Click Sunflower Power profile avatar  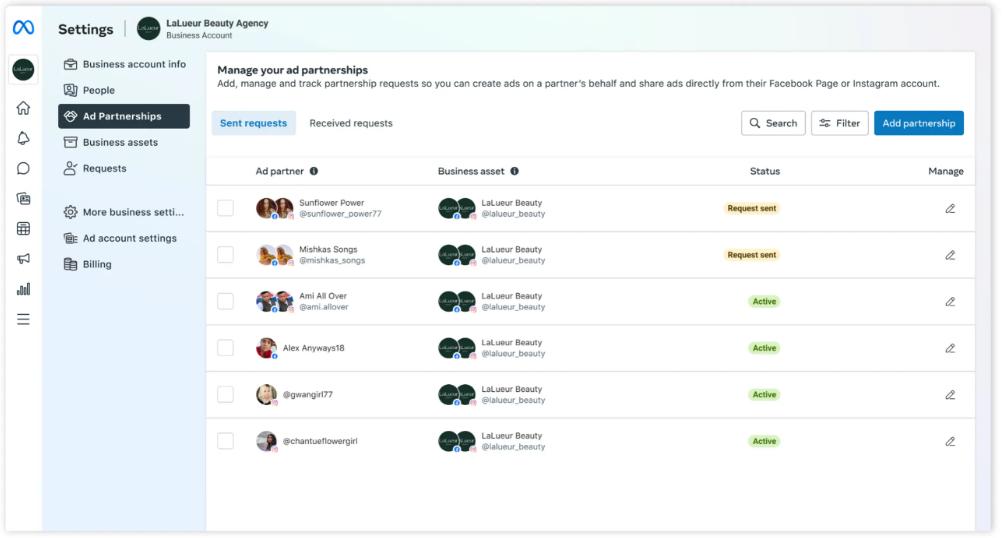274,209
